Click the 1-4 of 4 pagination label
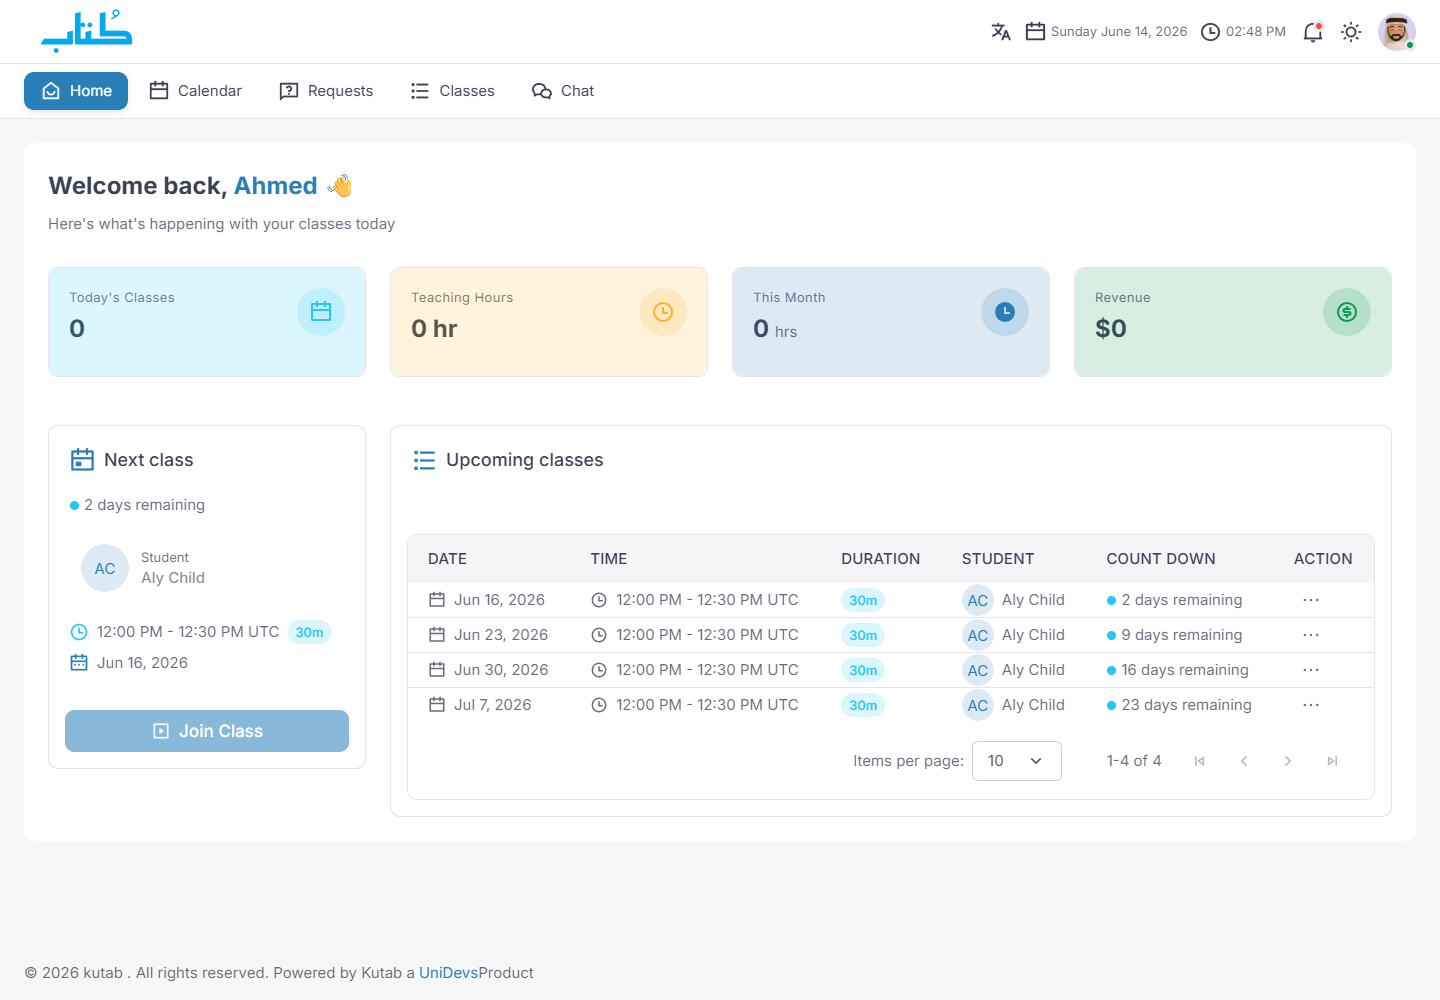 1134,761
